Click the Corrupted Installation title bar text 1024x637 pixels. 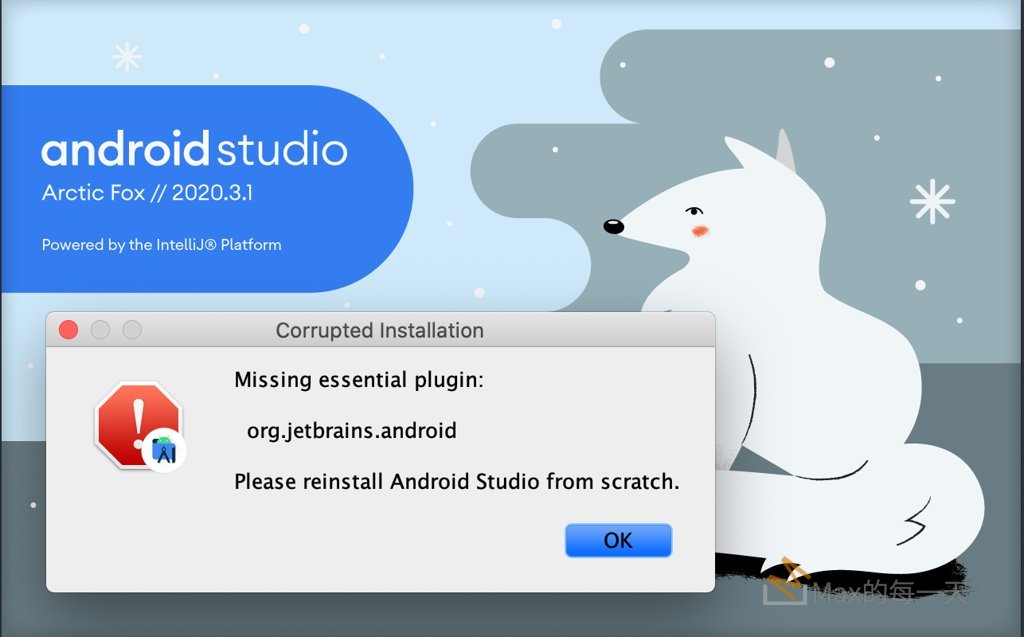[379, 330]
